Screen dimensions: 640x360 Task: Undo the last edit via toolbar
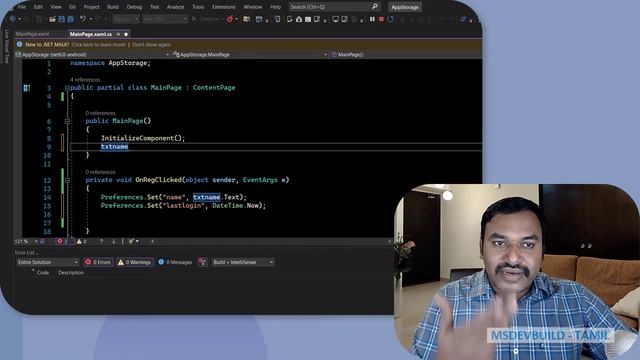pyautogui.click(x=83, y=19)
